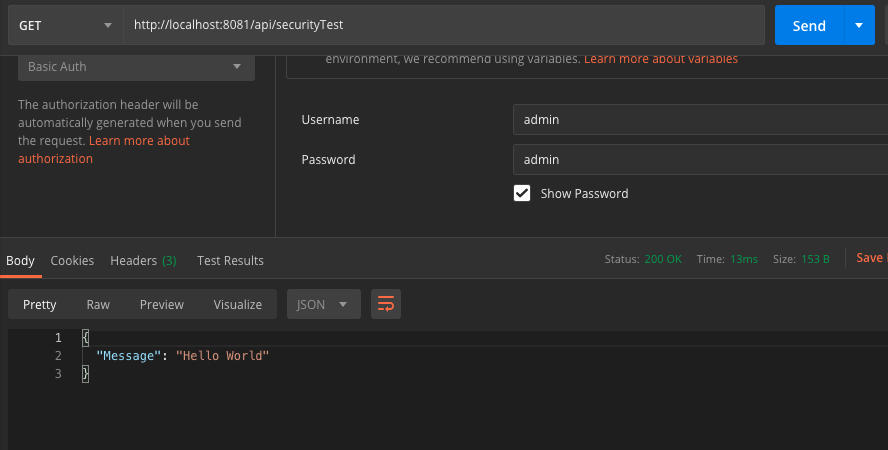Open the Headers (3) tab
Image resolution: width=888 pixels, height=450 pixels.
point(143,261)
